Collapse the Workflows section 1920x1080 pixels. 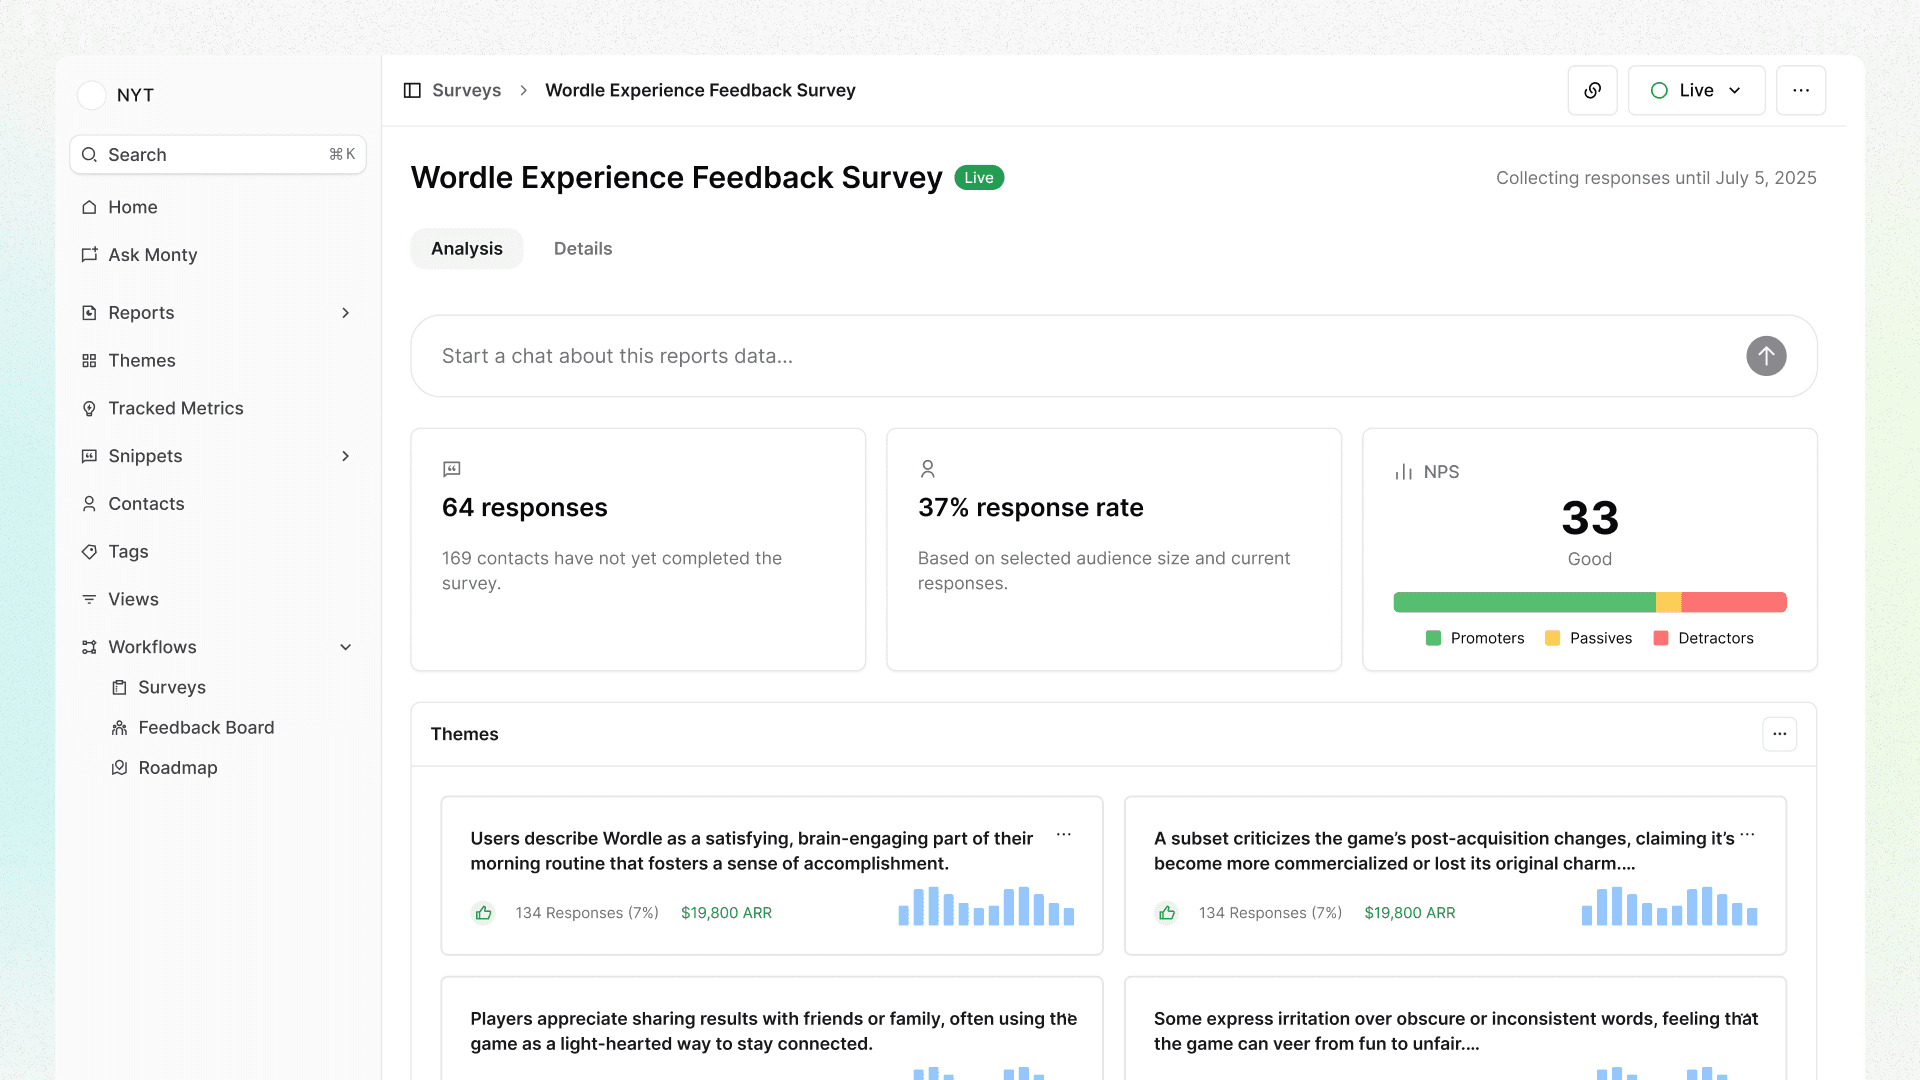[x=345, y=647]
